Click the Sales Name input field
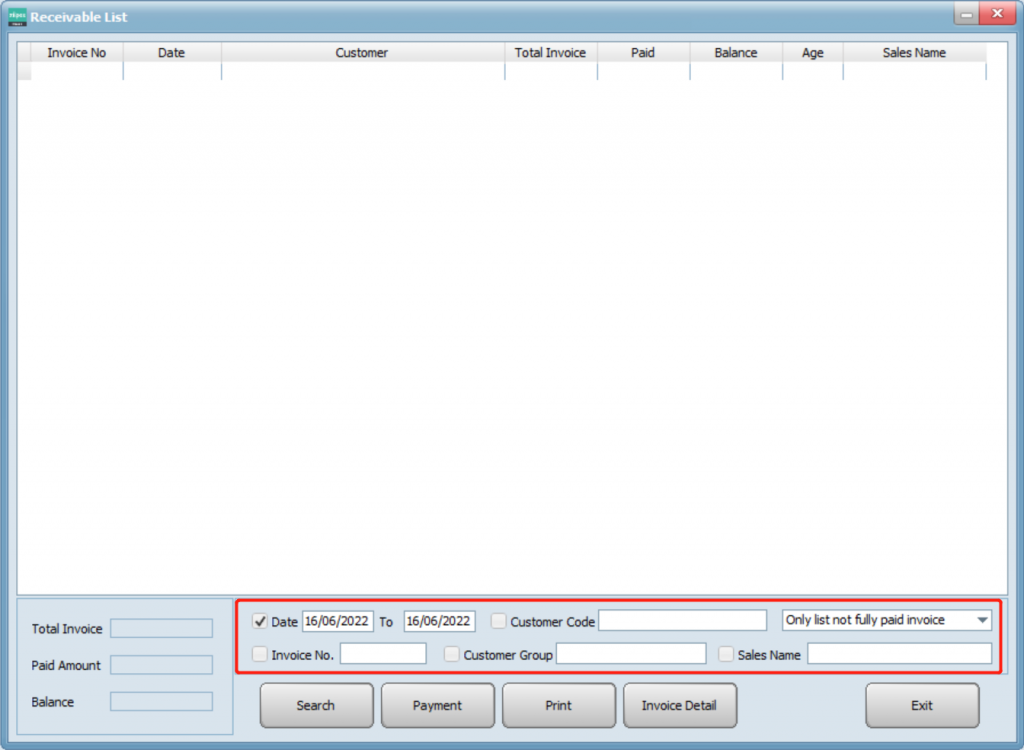 [x=899, y=654]
